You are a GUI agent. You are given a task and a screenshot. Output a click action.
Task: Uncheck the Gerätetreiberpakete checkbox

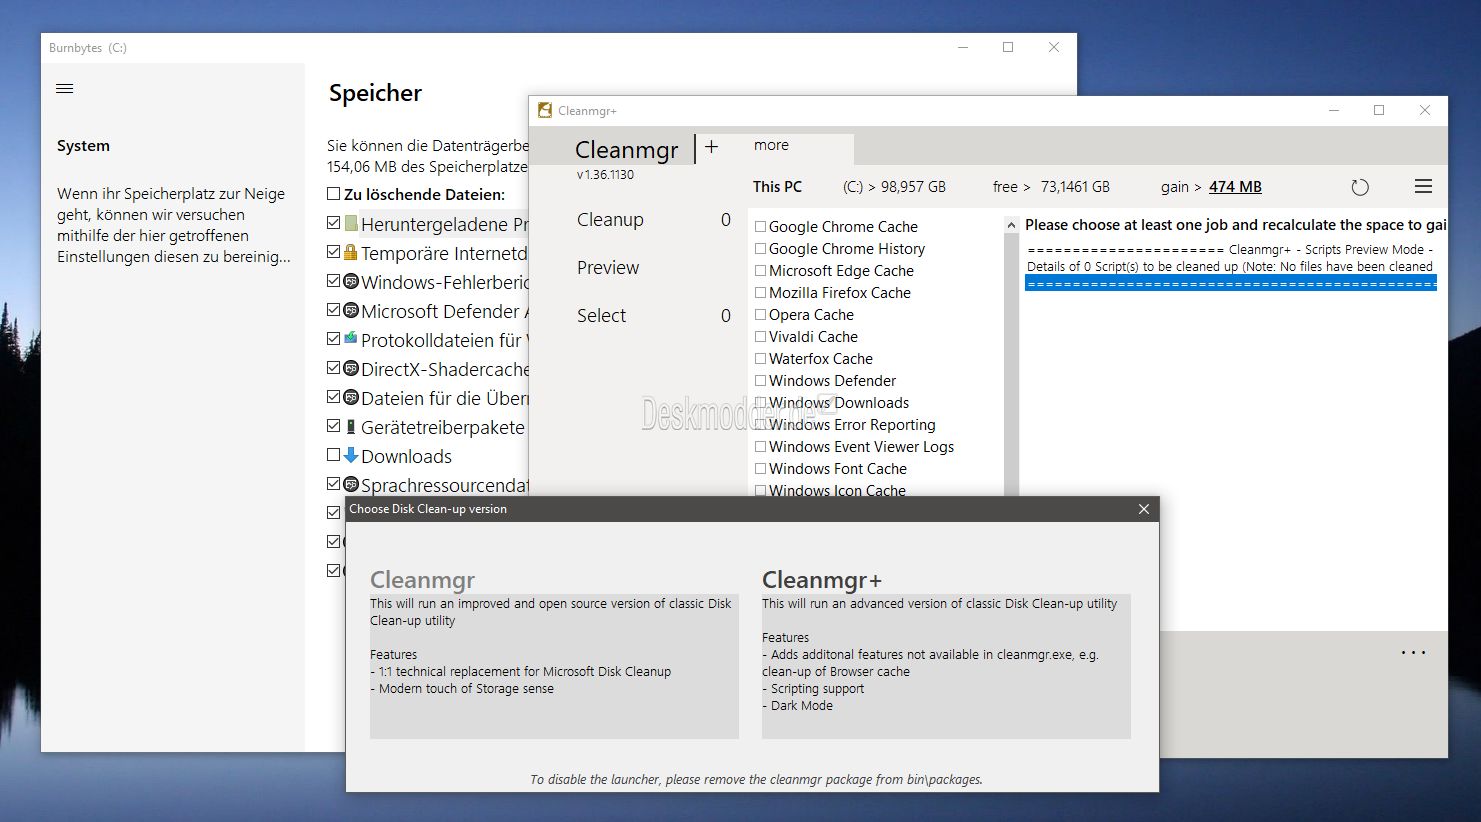(x=334, y=425)
